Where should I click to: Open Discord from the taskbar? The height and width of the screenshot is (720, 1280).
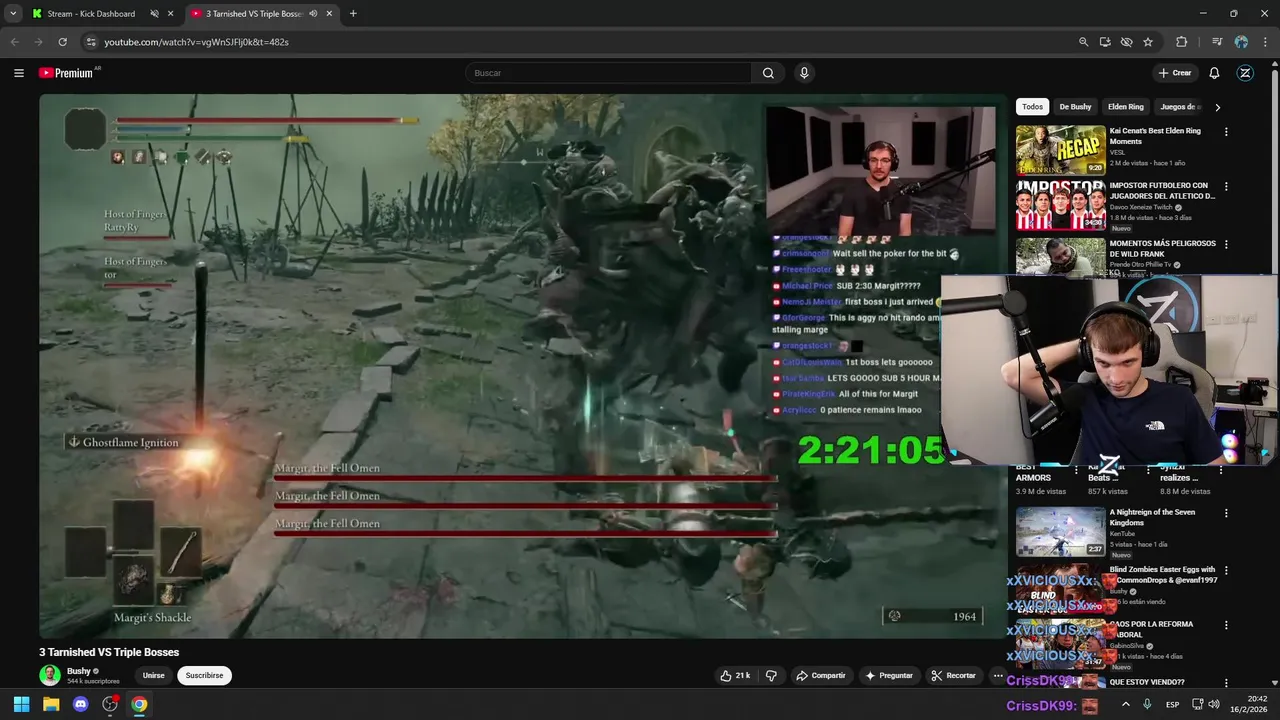81,704
